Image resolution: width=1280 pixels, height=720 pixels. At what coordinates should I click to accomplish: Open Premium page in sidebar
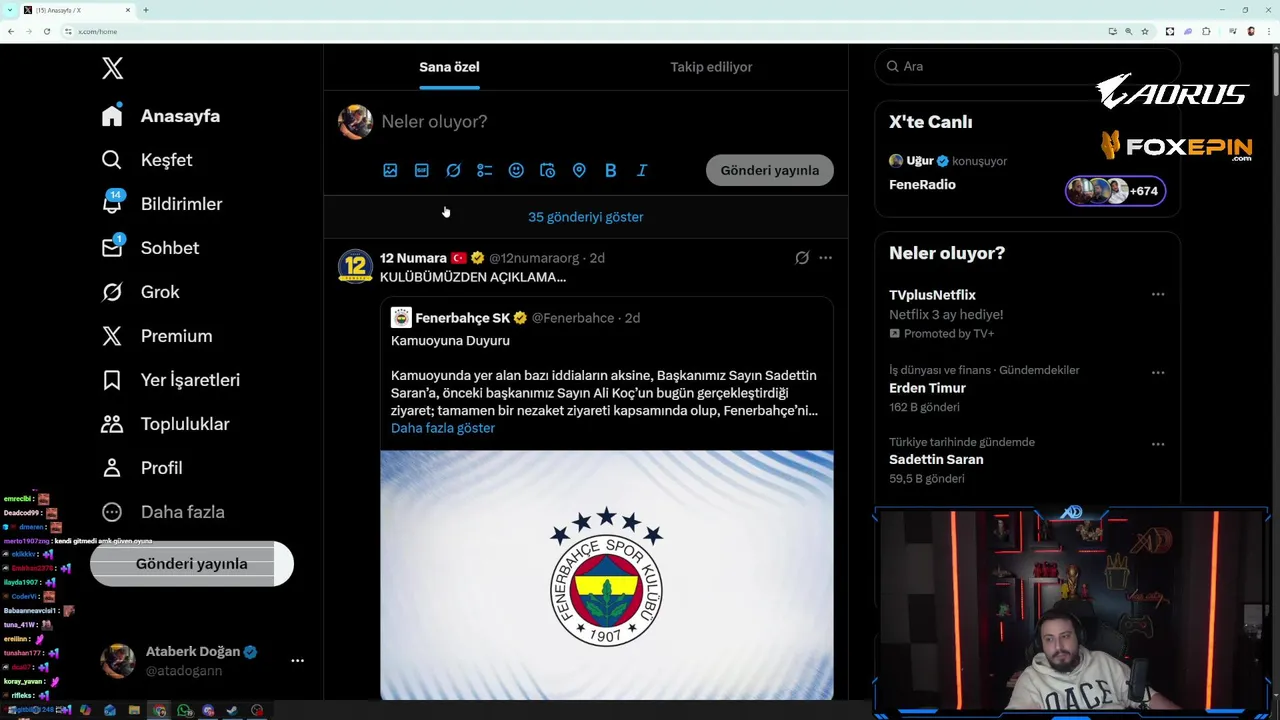pyautogui.click(x=156, y=336)
